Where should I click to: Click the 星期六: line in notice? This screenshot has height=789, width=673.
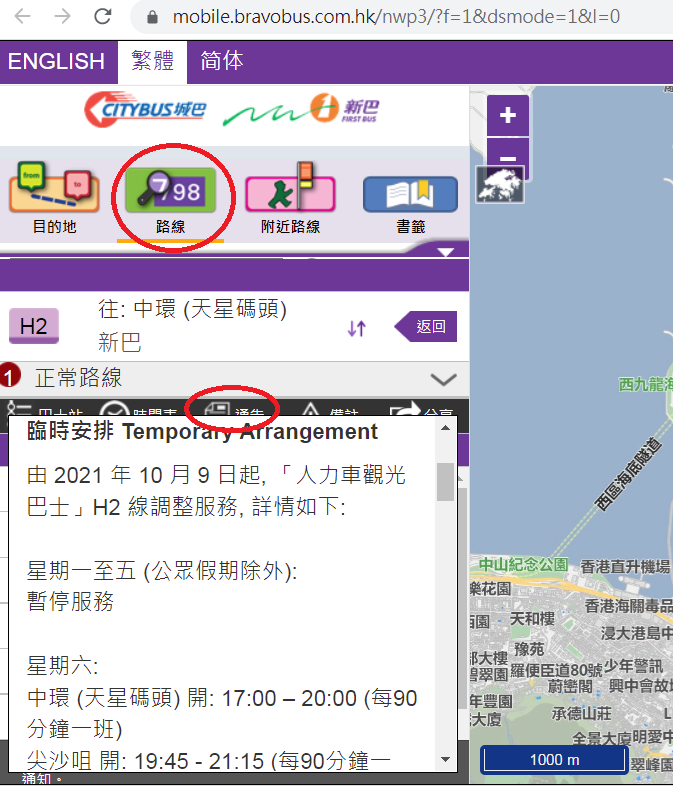[x=63, y=666]
